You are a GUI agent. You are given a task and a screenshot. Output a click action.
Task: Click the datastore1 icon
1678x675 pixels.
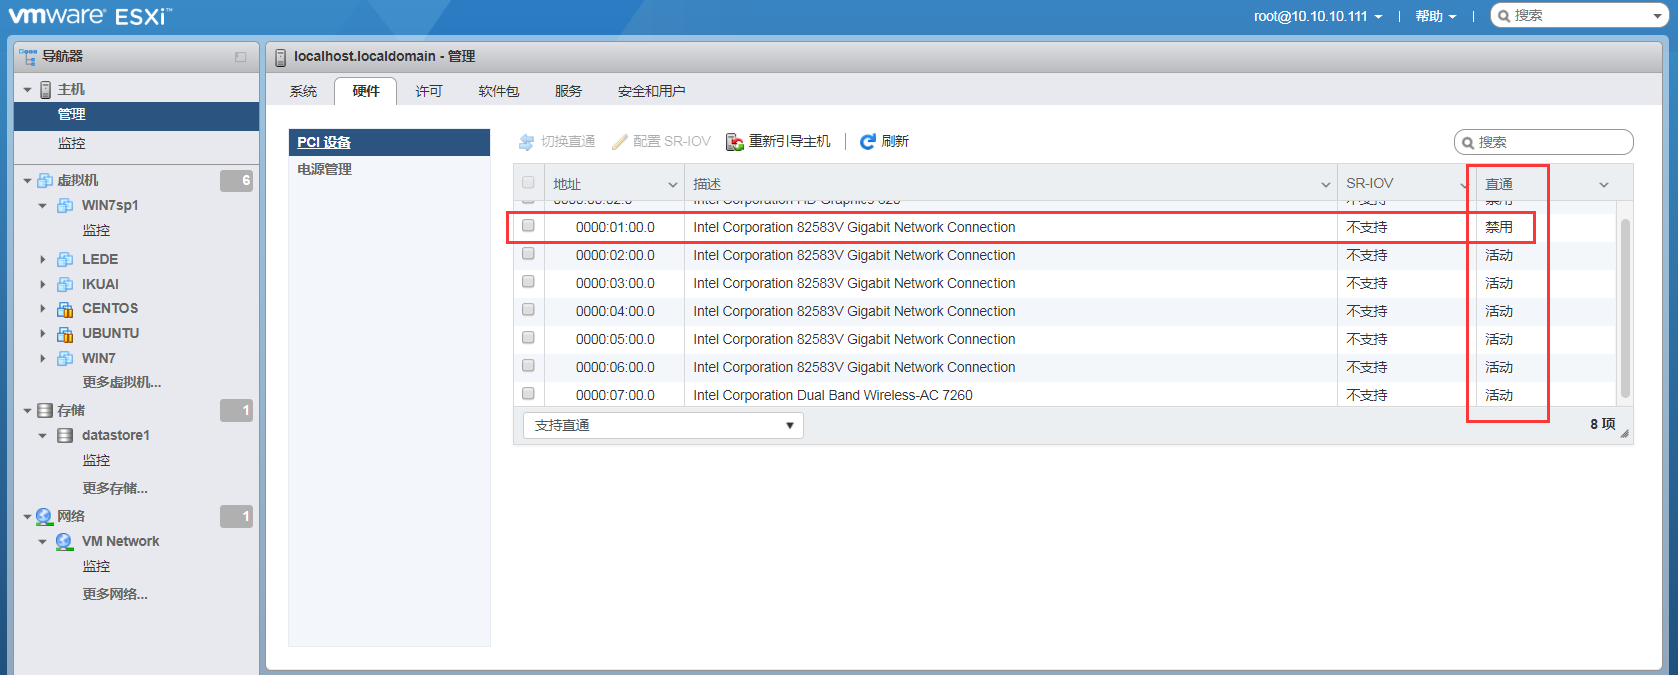(65, 436)
